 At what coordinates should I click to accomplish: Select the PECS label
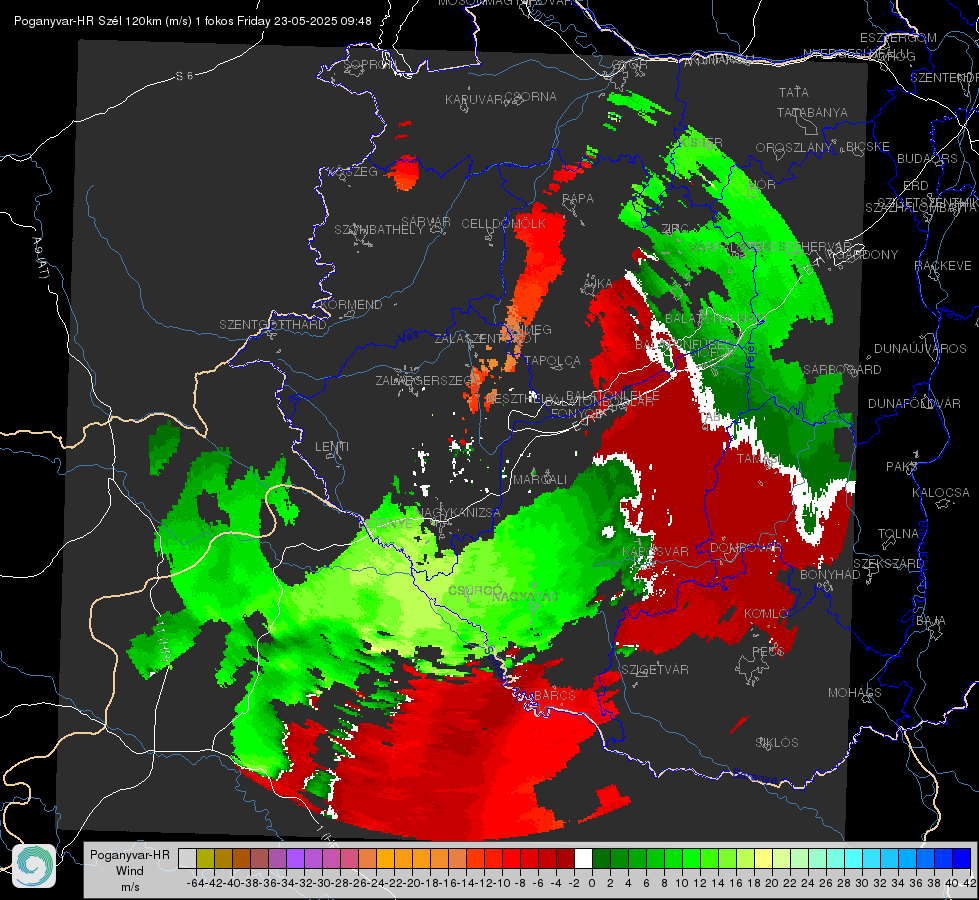coord(768,651)
